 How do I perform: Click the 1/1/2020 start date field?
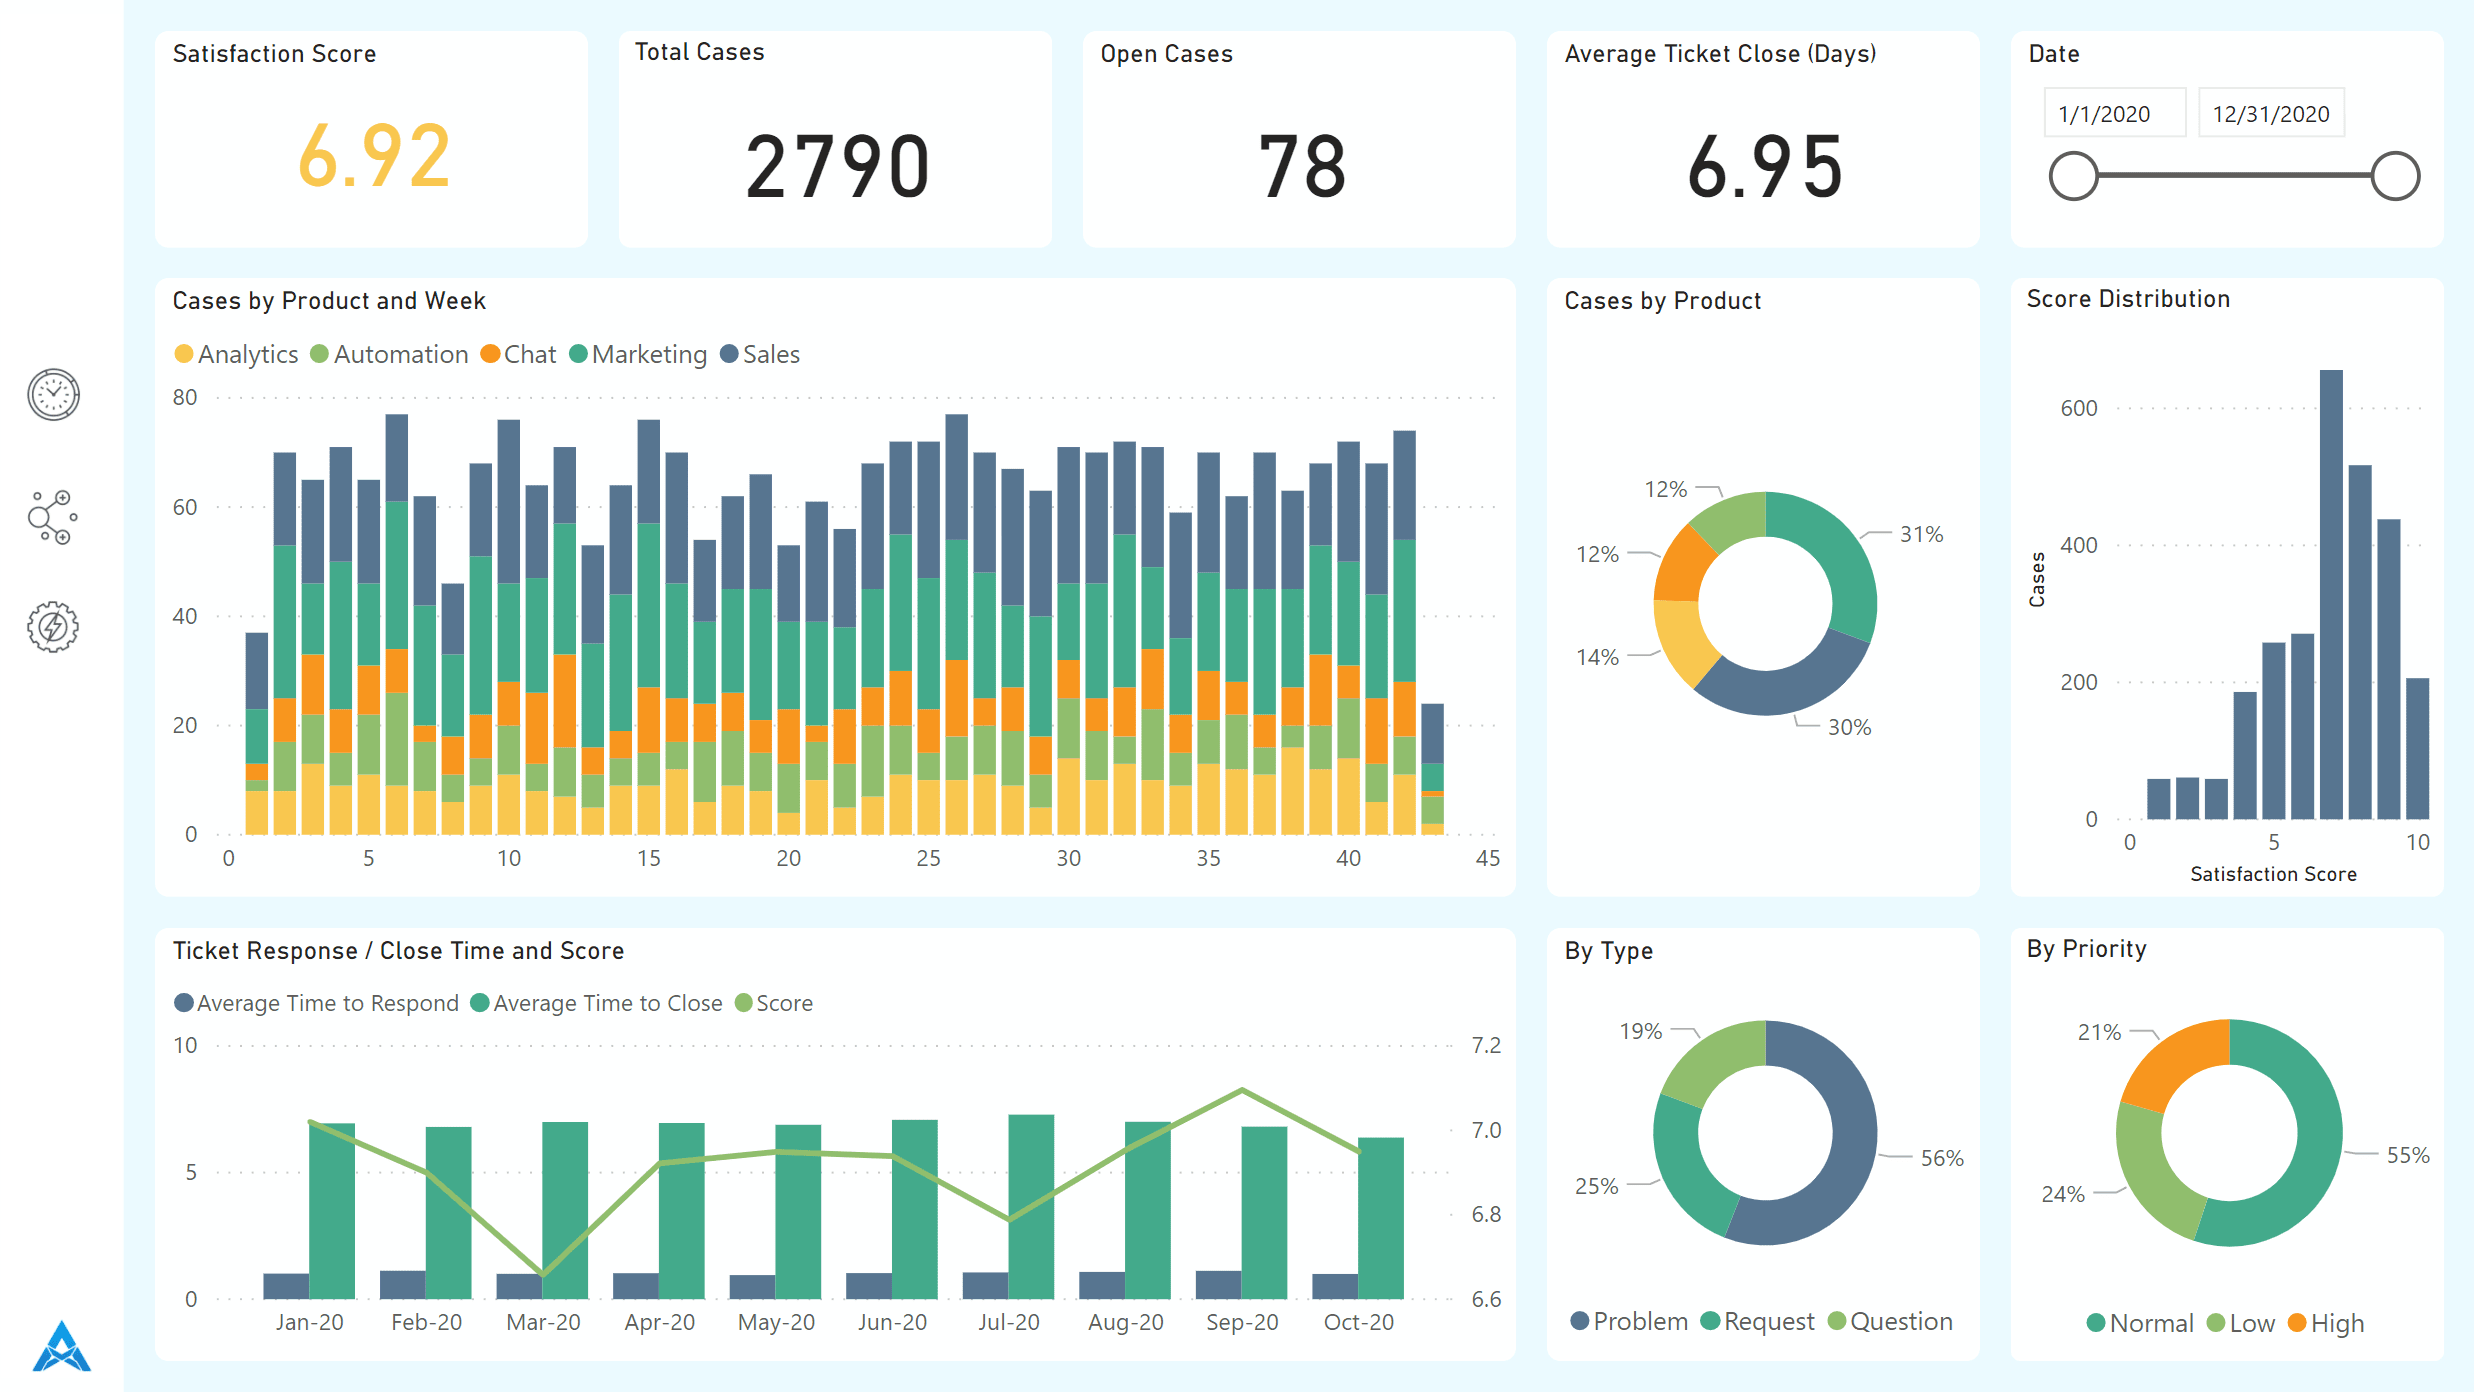pos(2114,112)
